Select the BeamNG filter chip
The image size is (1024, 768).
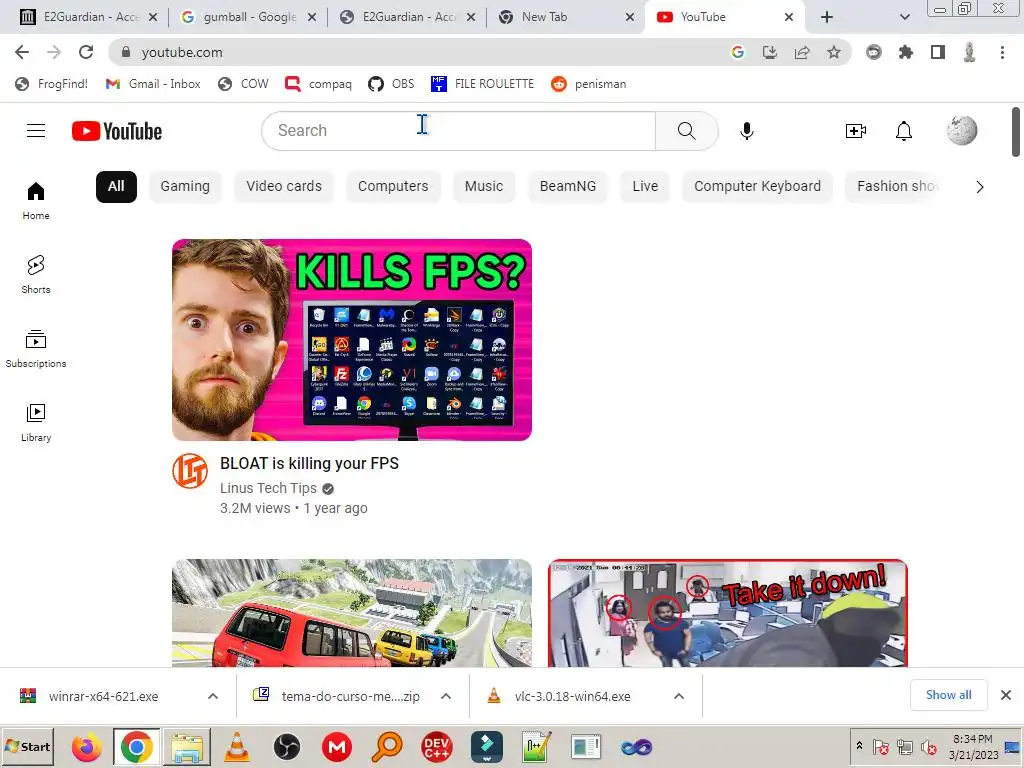[x=568, y=187]
